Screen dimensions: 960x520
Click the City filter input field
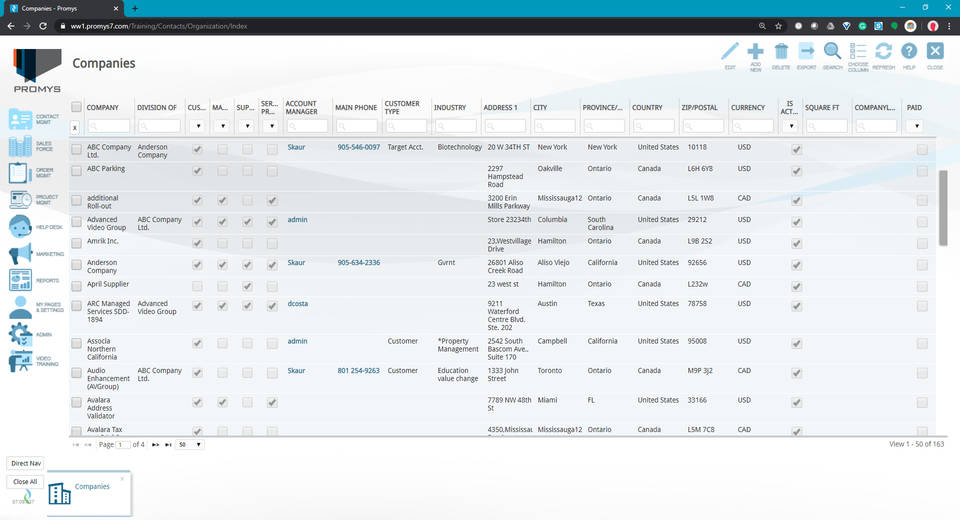[554, 126]
